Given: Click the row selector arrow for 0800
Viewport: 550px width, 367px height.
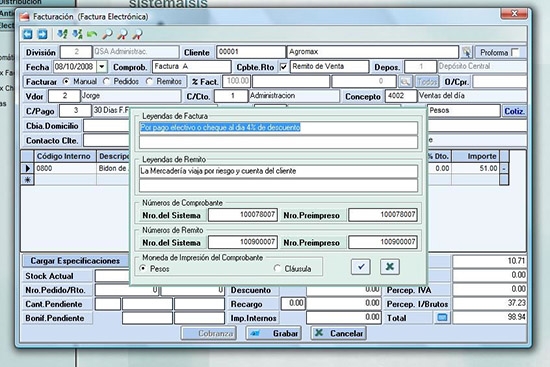Looking at the screenshot, I should pyautogui.click(x=27, y=168).
